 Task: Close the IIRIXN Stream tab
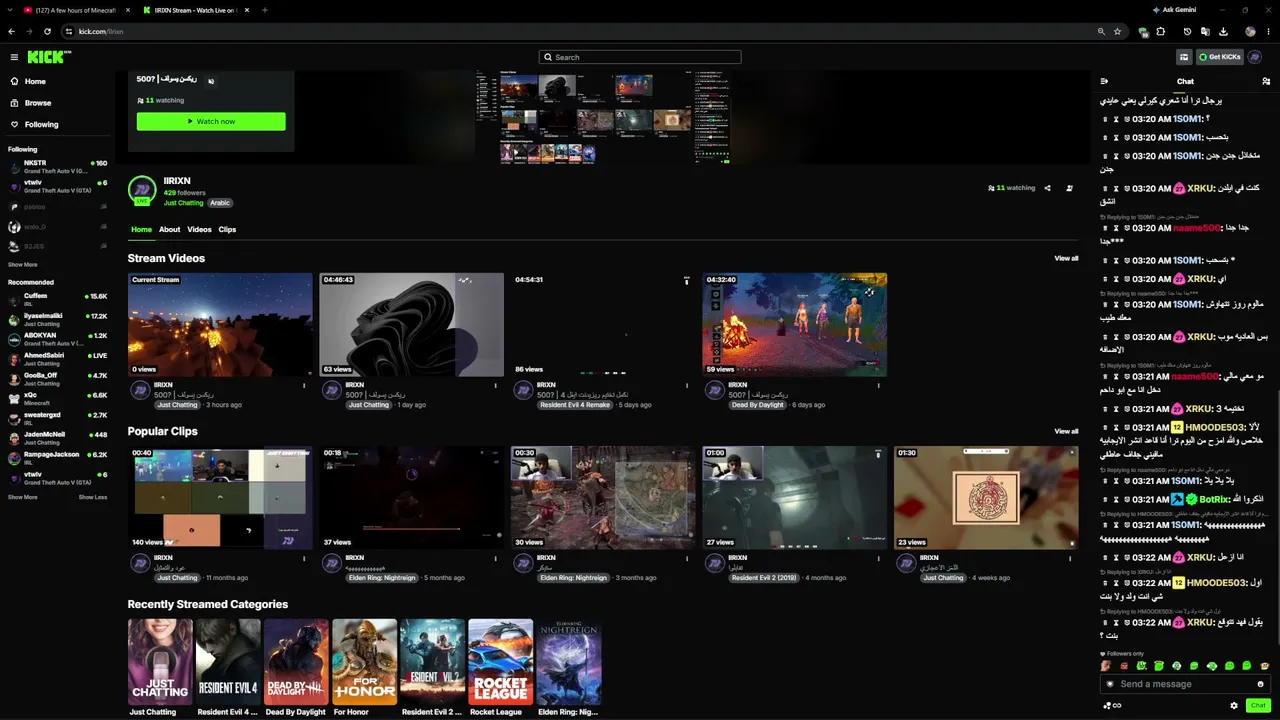coord(247,10)
